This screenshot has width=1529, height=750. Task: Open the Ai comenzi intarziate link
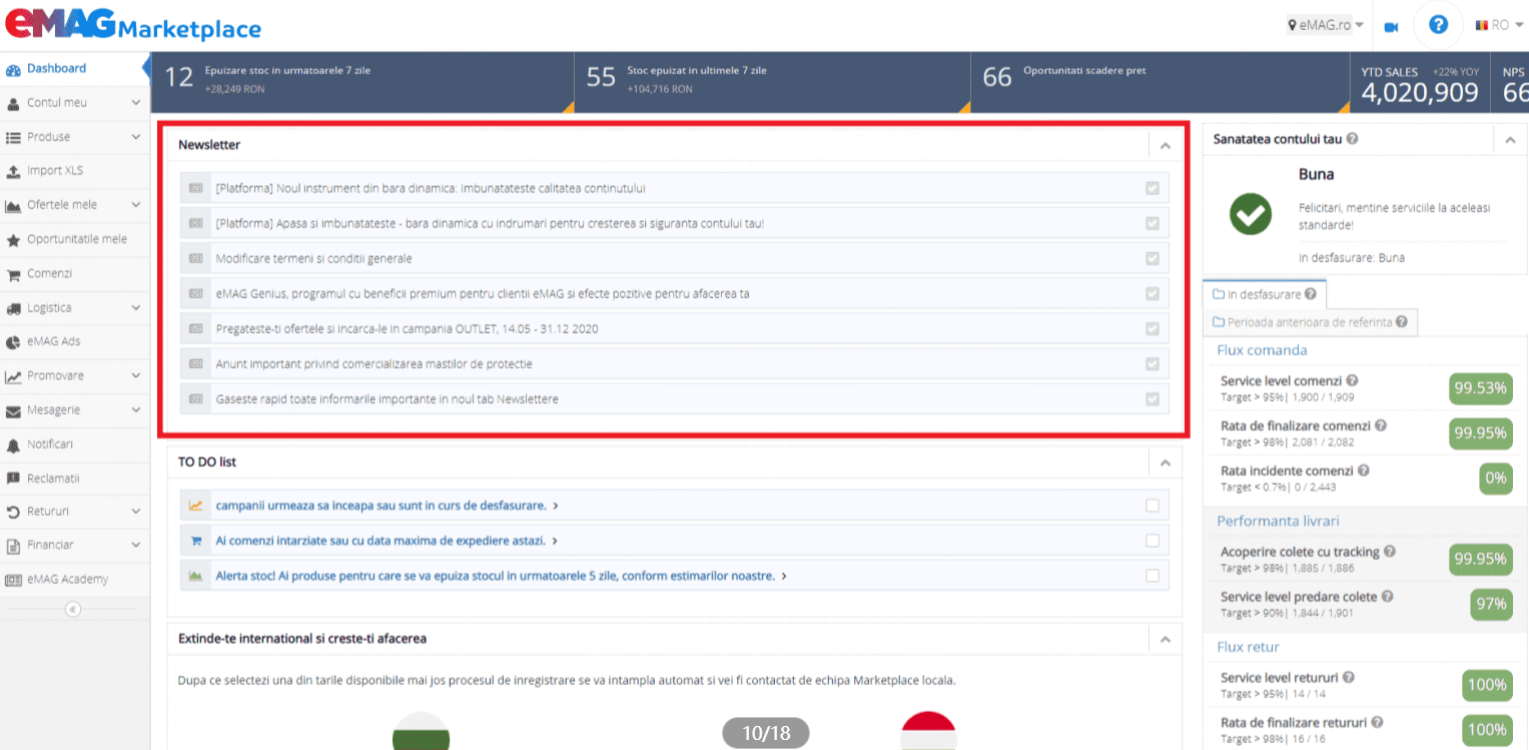click(386, 541)
